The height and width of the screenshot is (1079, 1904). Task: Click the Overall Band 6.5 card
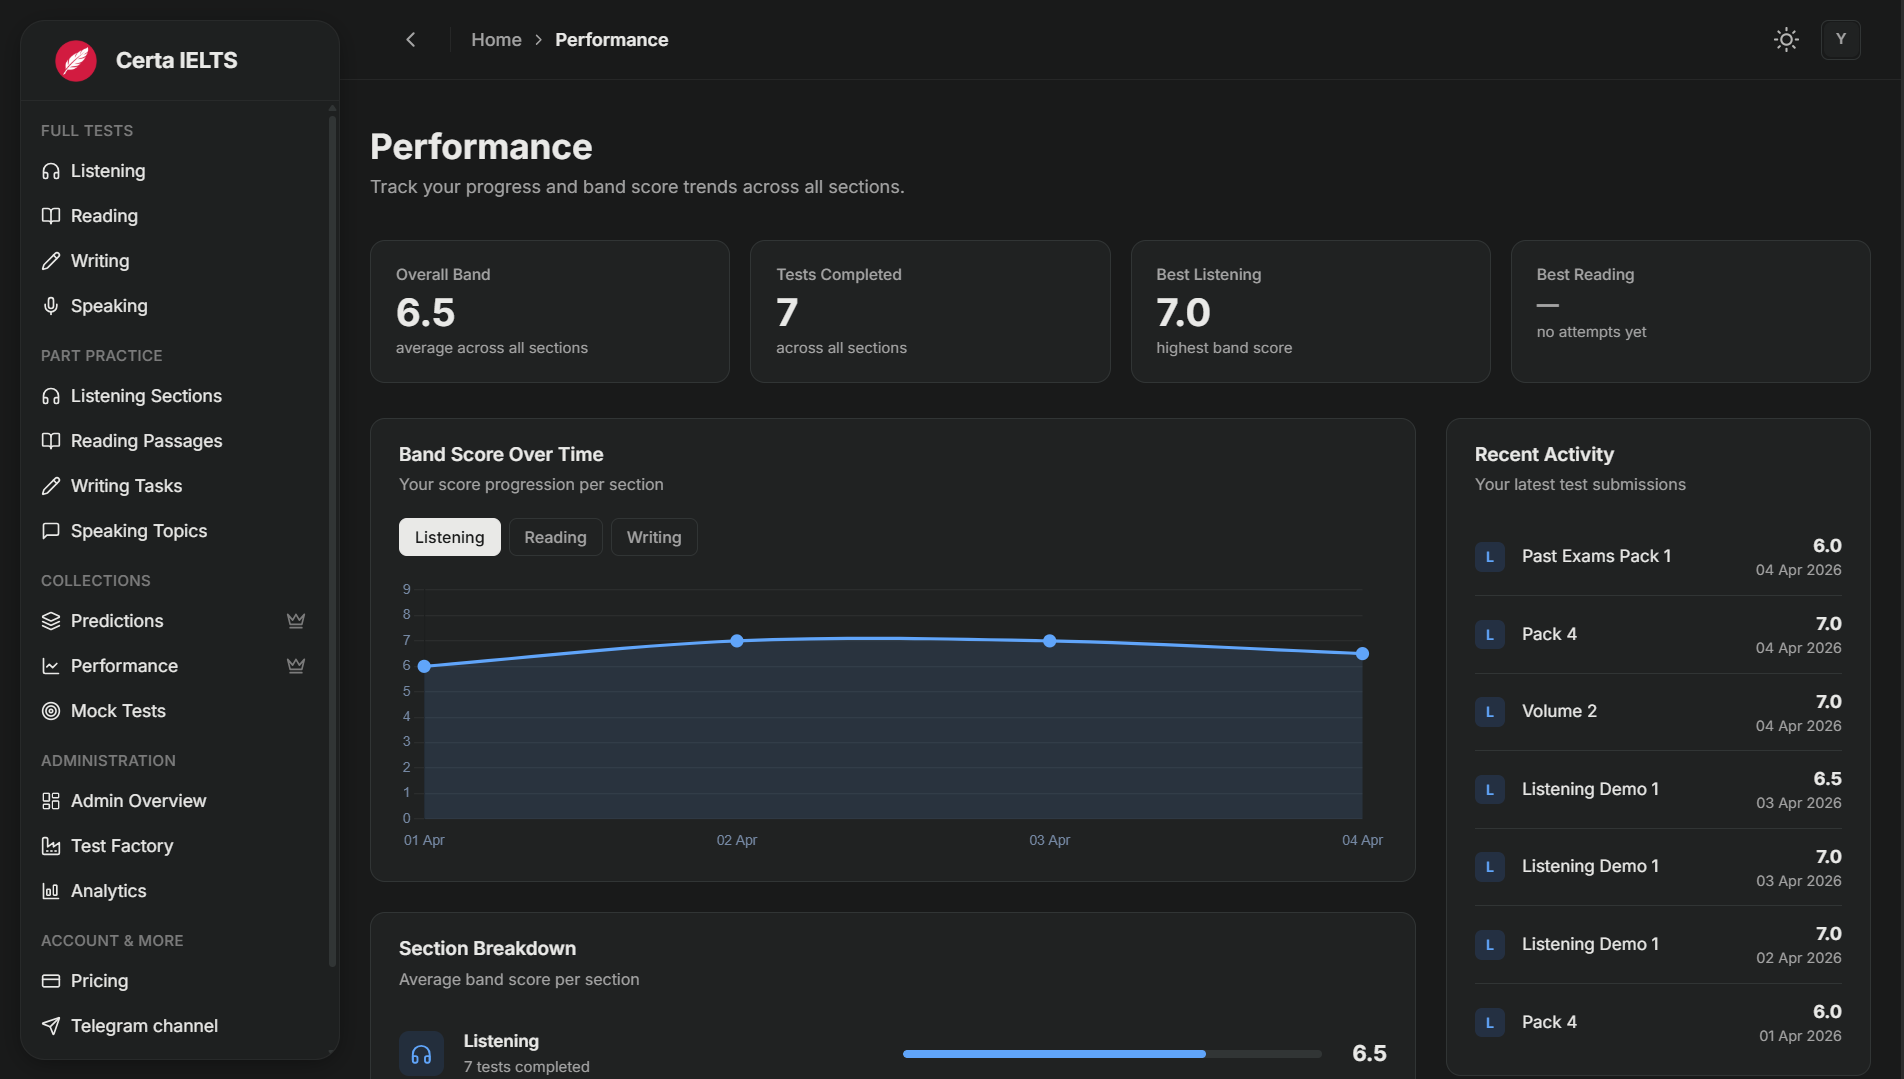pos(550,311)
